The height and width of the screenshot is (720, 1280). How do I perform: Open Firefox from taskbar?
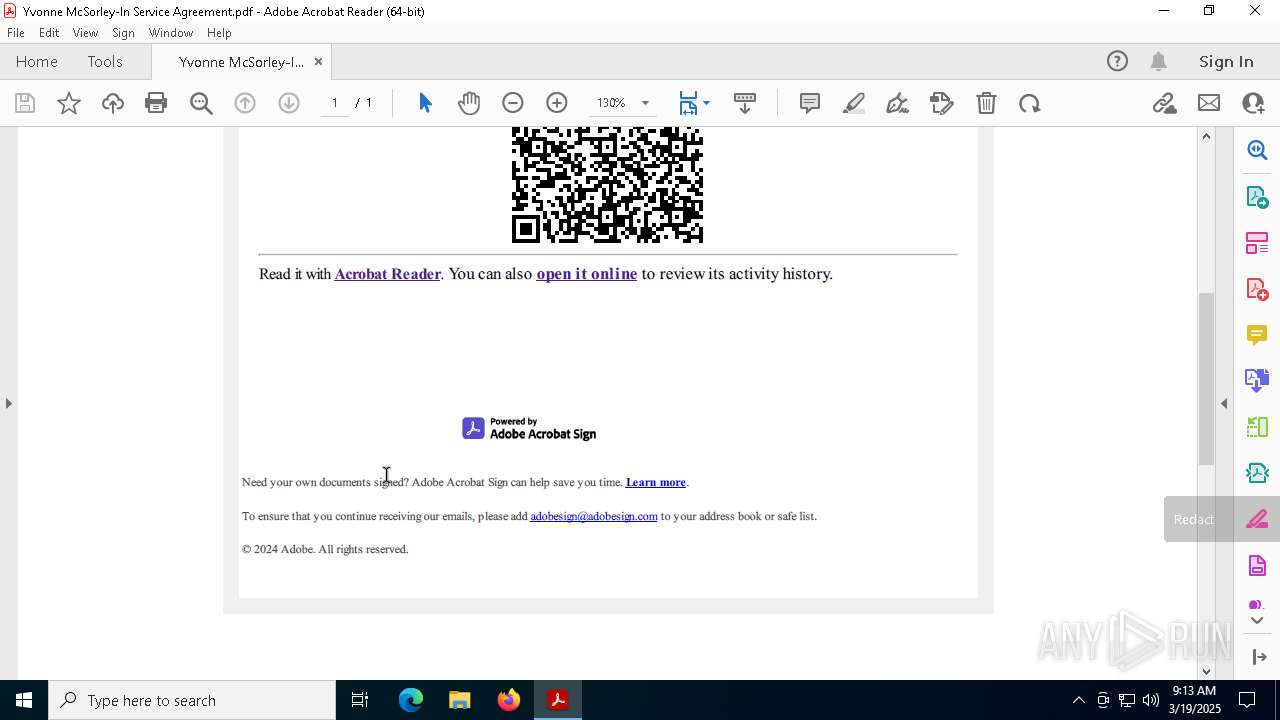[x=508, y=700]
